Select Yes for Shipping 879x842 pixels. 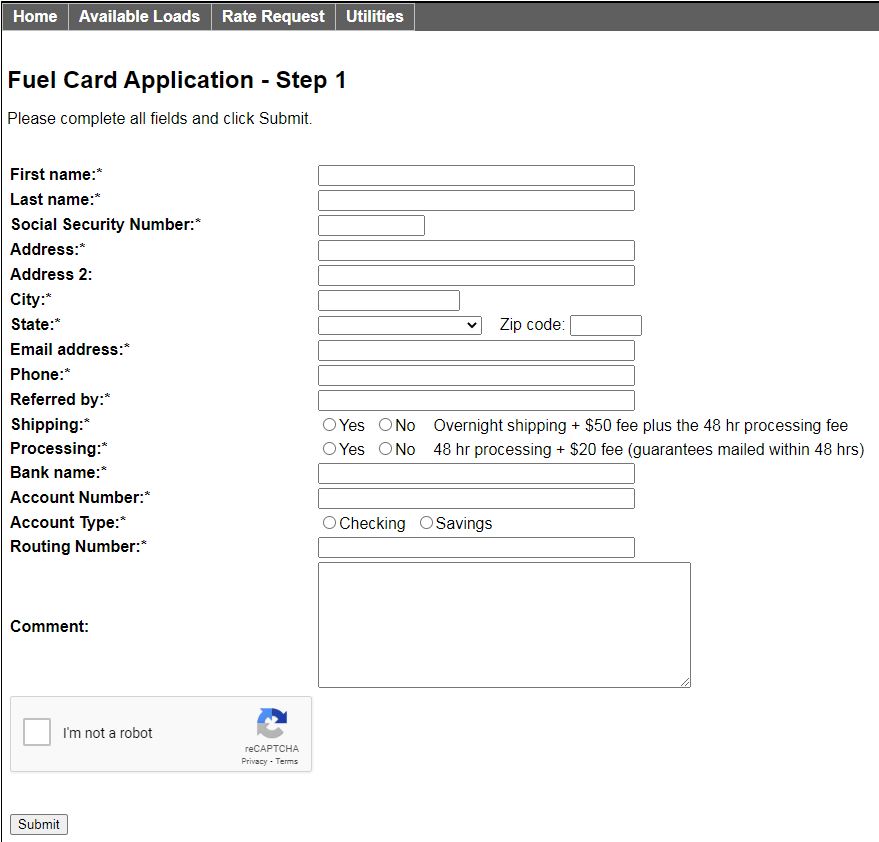click(x=328, y=424)
